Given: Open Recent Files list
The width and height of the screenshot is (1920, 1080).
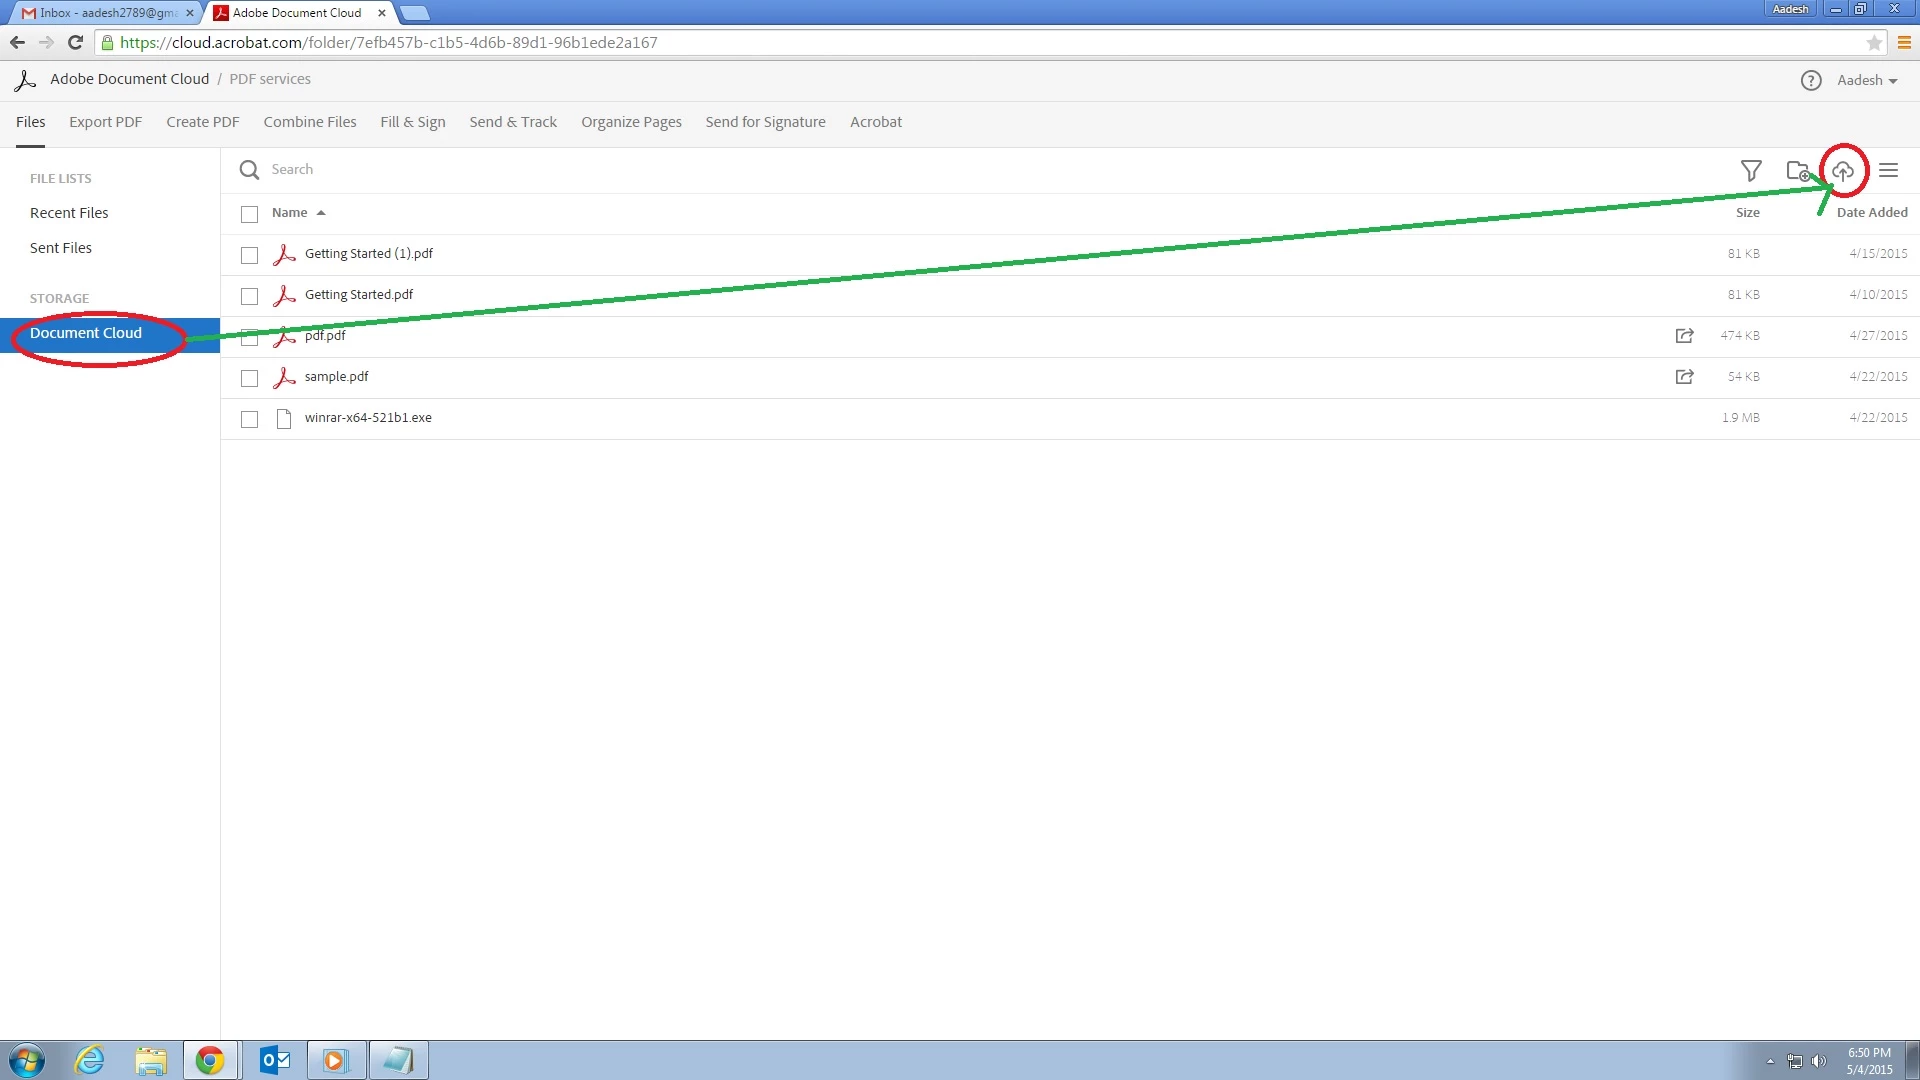Looking at the screenshot, I should tap(69, 213).
